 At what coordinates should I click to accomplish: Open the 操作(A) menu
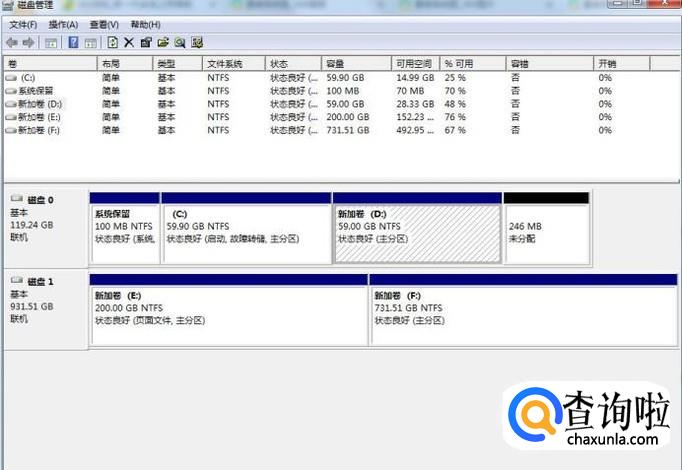point(63,25)
